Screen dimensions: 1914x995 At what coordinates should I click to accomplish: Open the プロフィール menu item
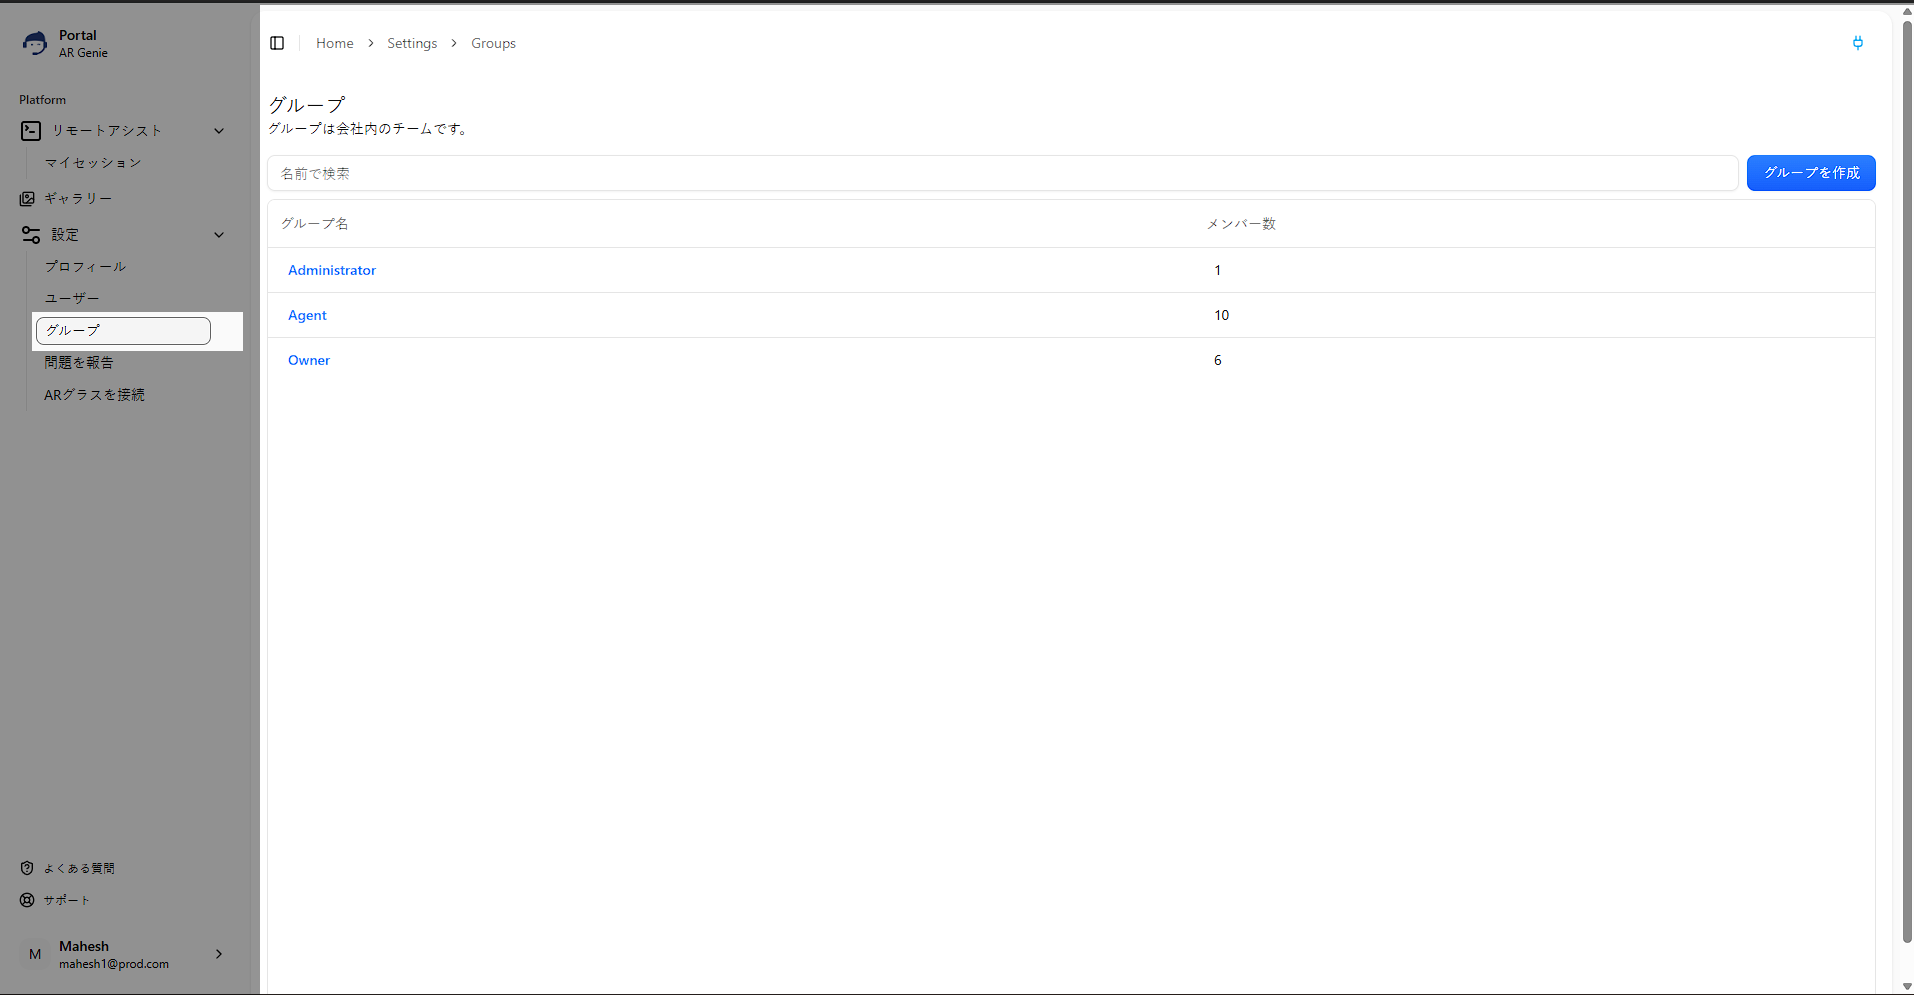(x=85, y=267)
